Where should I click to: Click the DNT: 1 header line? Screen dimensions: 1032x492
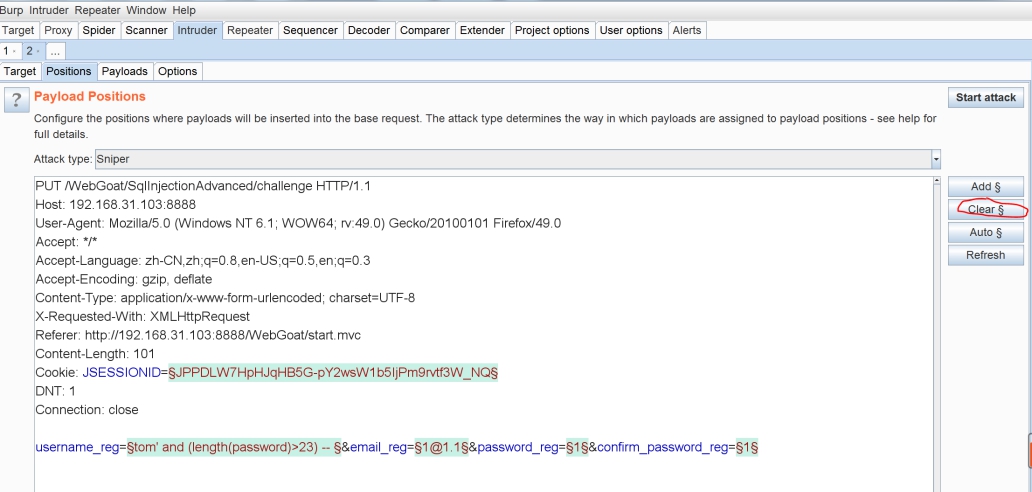tap(55, 391)
